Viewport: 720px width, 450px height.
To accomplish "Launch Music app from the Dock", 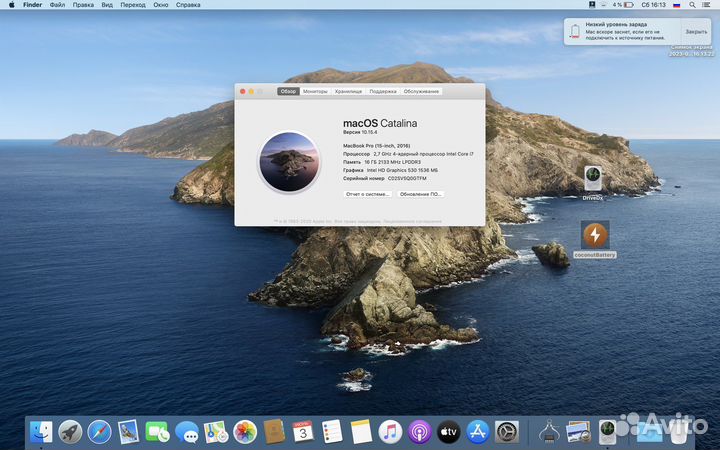I will coord(390,432).
